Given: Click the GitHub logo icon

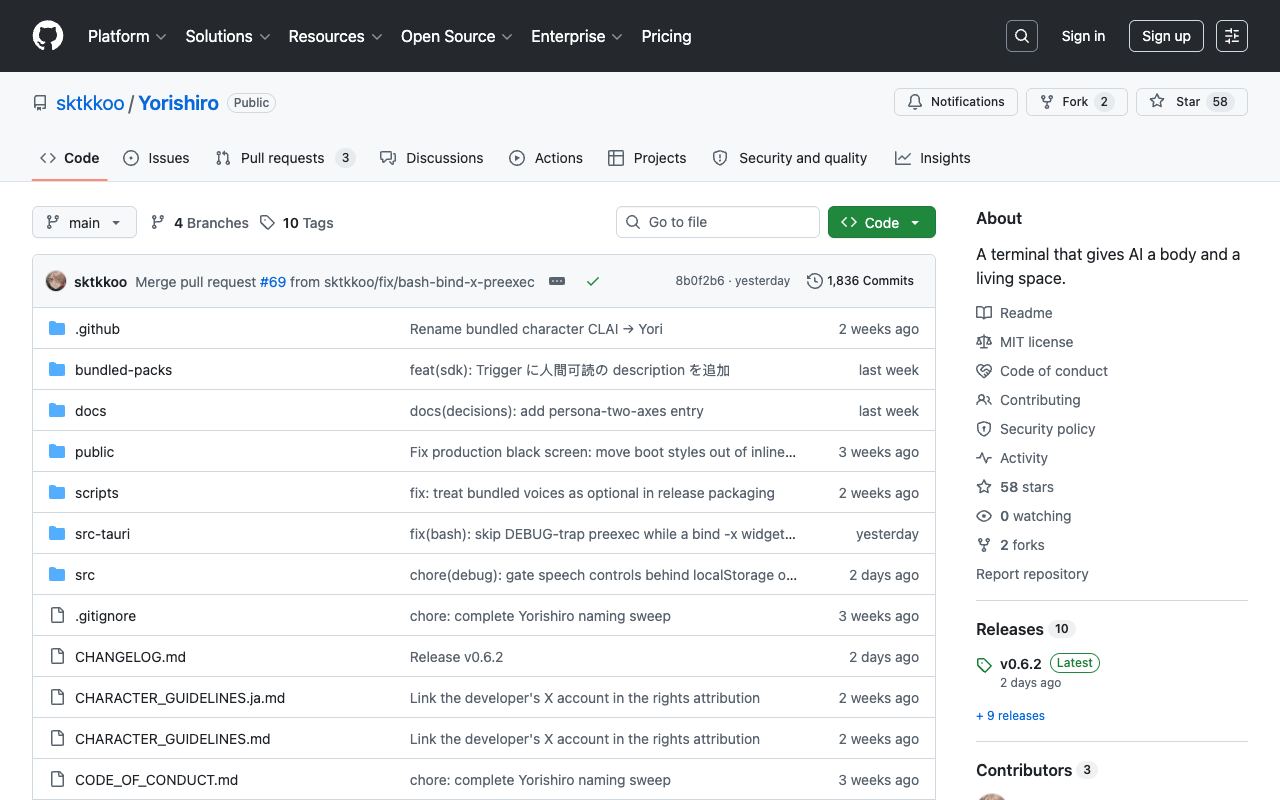Looking at the screenshot, I should coord(48,36).
